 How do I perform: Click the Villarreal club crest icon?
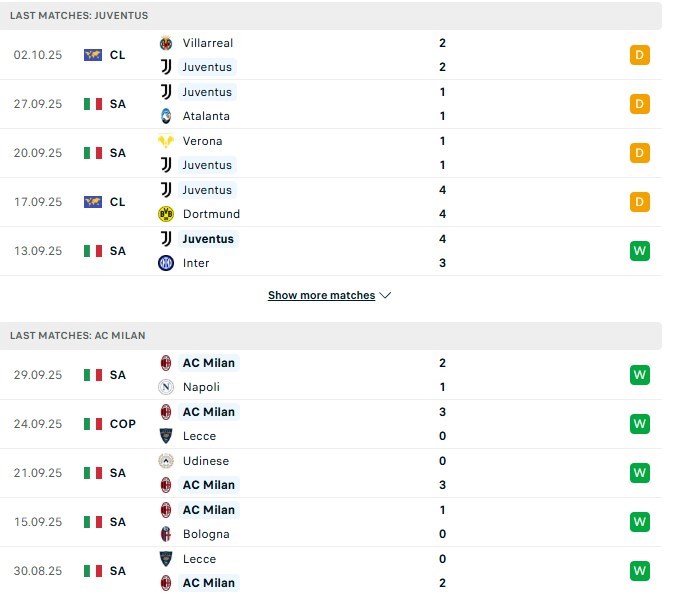tap(166, 43)
